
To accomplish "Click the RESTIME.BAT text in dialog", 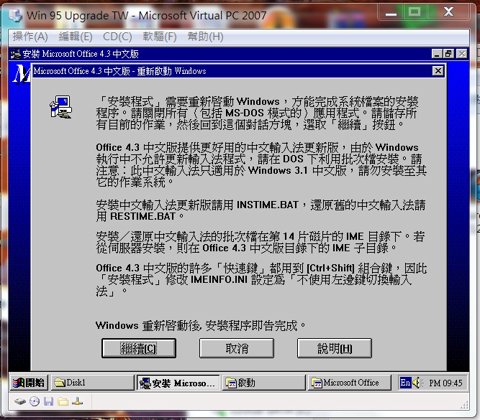I will click(x=143, y=216).
